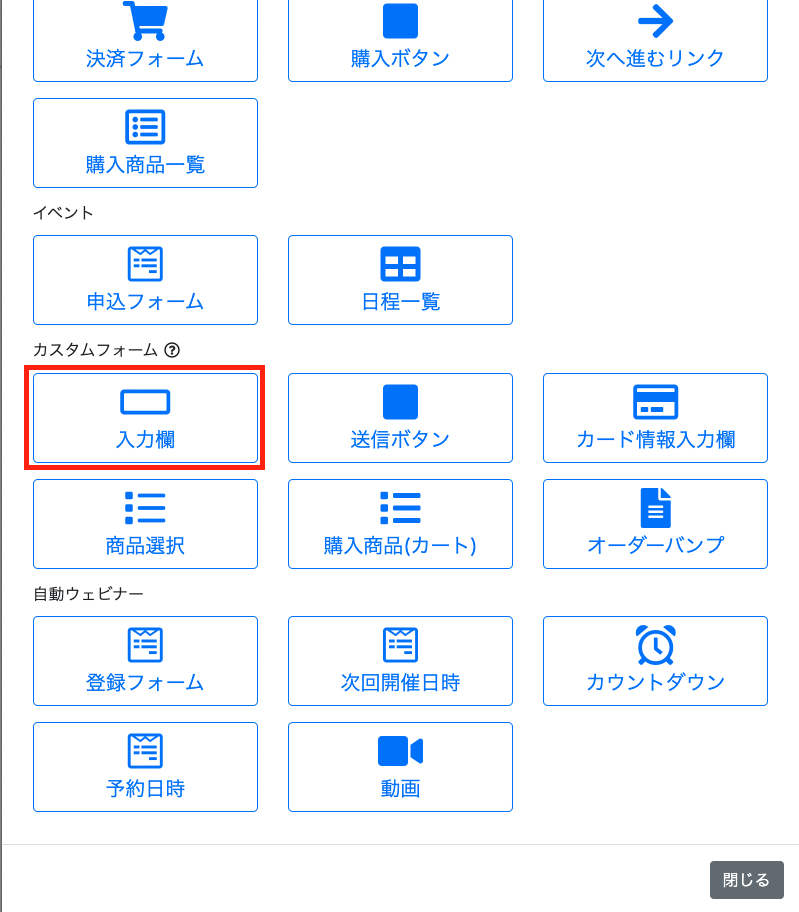This screenshot has width=799, height=912.
Task: Click the 日程一覧 table icon
Action: click(x=400, y=264)
